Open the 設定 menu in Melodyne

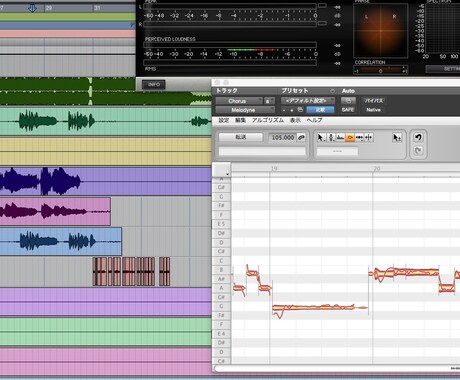[224, 120]
